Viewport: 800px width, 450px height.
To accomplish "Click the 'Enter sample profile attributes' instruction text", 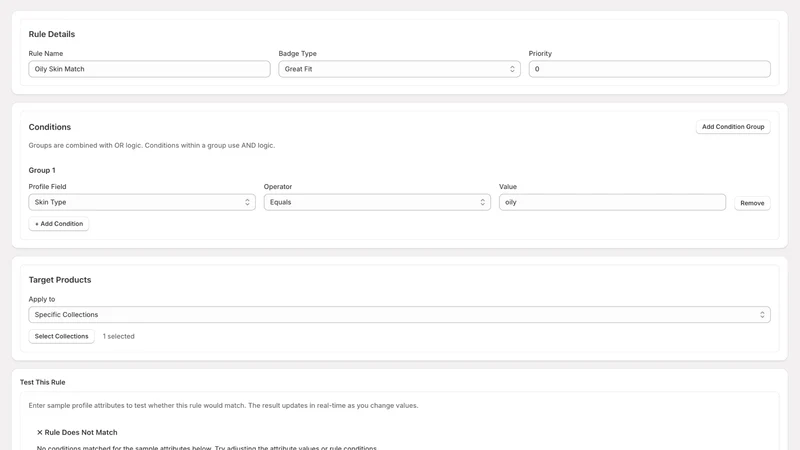I will pyautogui.click(x=223, y=406).
